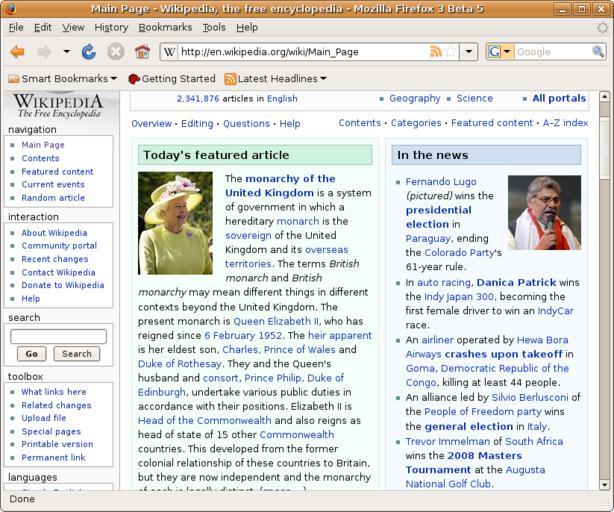Open the 2,341,876 articles count link
The image size is (614, 512).
click(198, 99)
